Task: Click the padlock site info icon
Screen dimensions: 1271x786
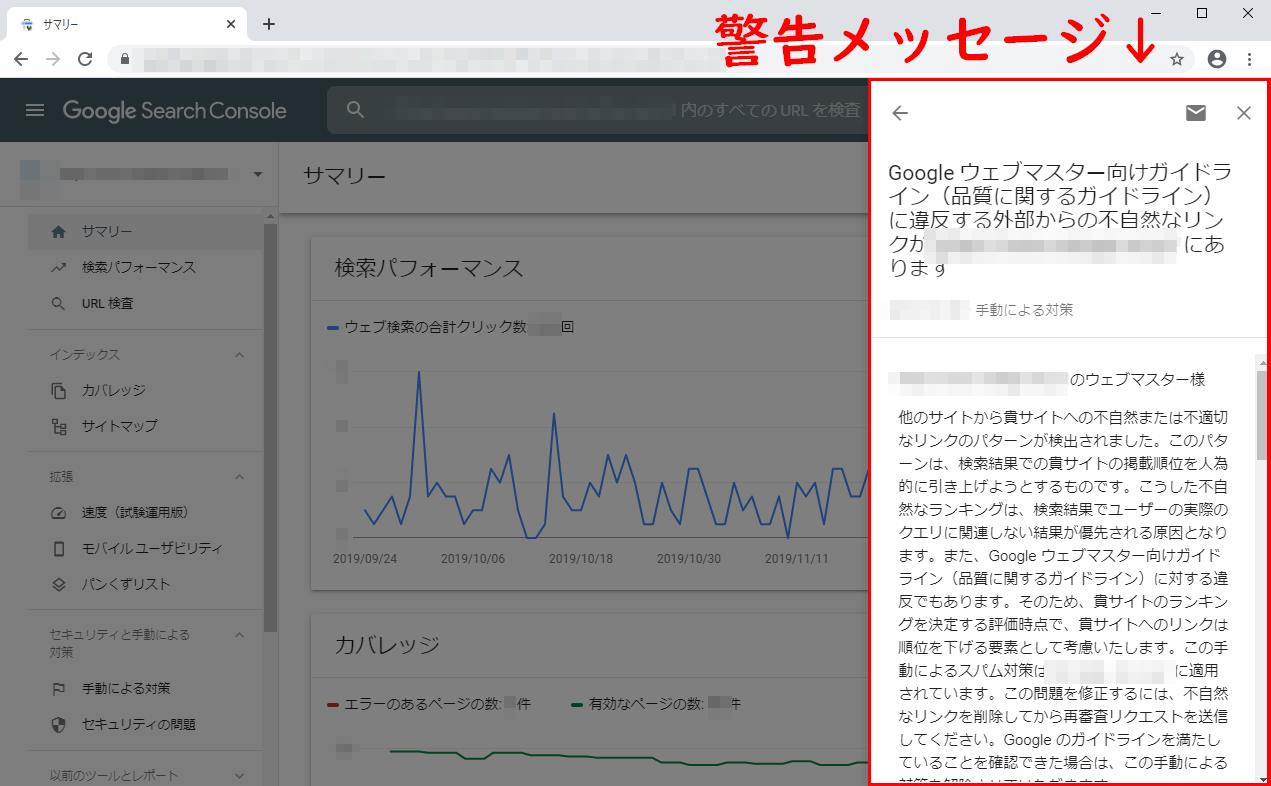Action: click(125, 59)
